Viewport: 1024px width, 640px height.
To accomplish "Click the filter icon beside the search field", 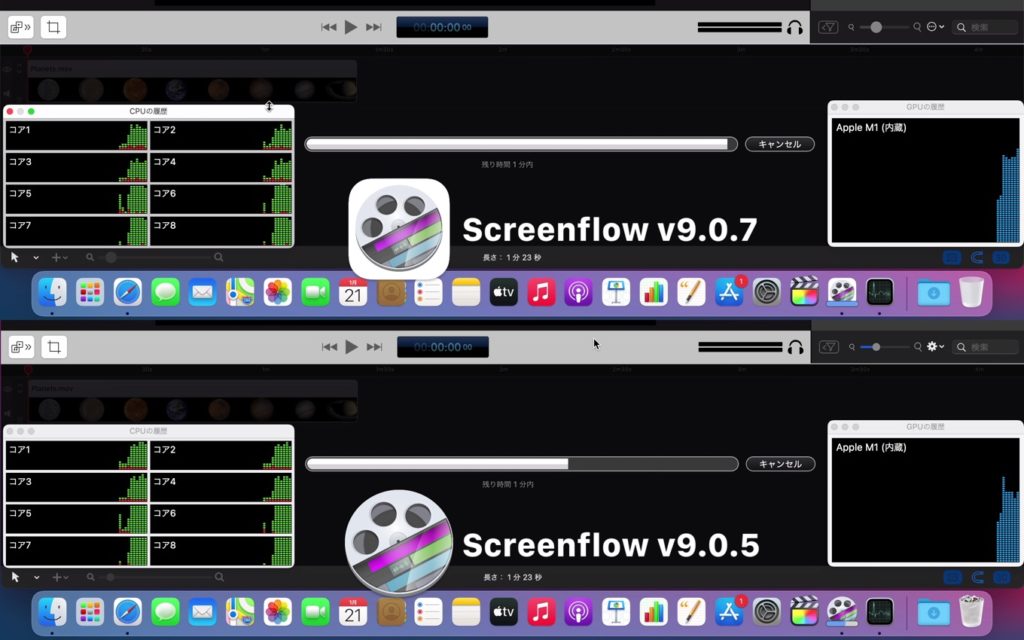I will point(828,26).
